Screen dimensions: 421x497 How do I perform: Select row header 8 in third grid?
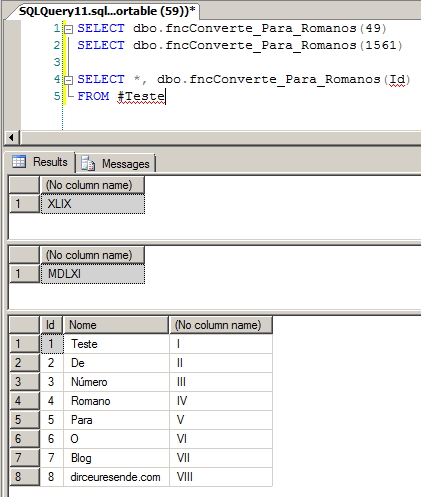(x=24, y=477)
